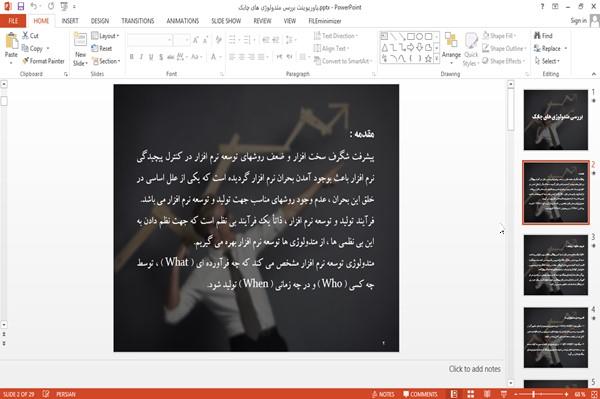Toggle the Notes pane in status bar
The width and height of the screenshot is (600, 399).
click(x=383, y=394)
